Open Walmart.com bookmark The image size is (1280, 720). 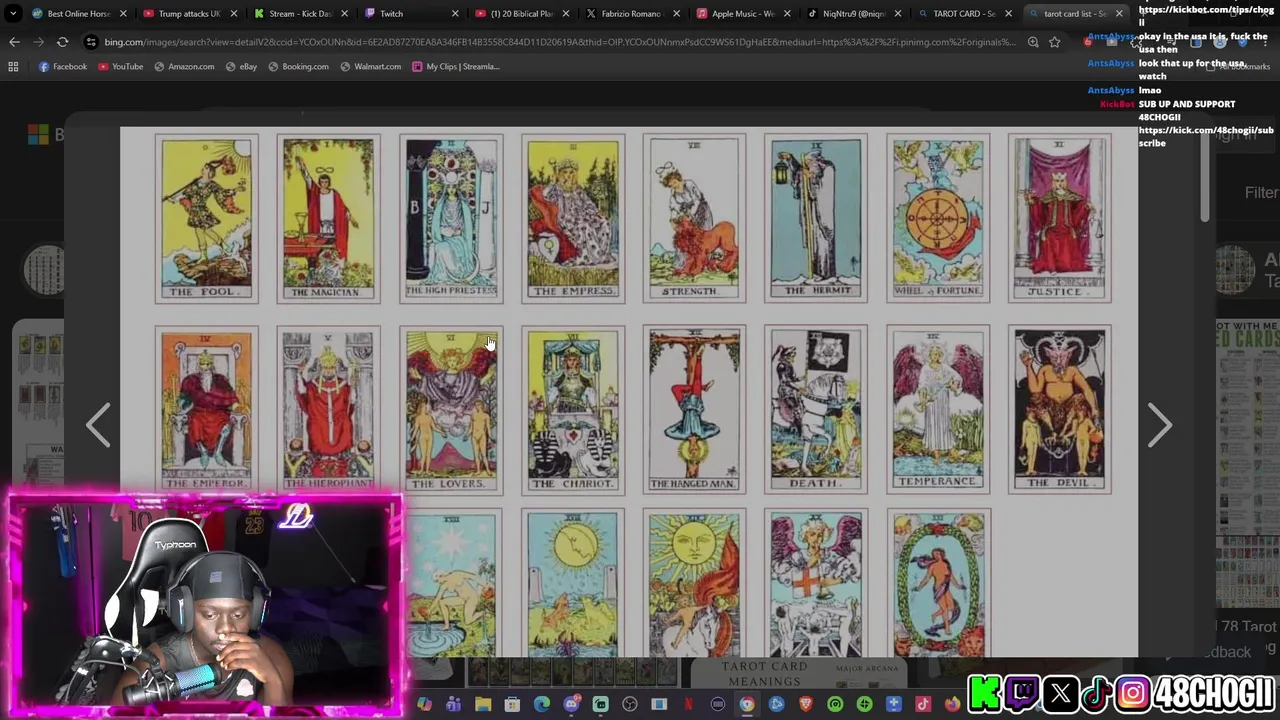click(x=370, y=66)
